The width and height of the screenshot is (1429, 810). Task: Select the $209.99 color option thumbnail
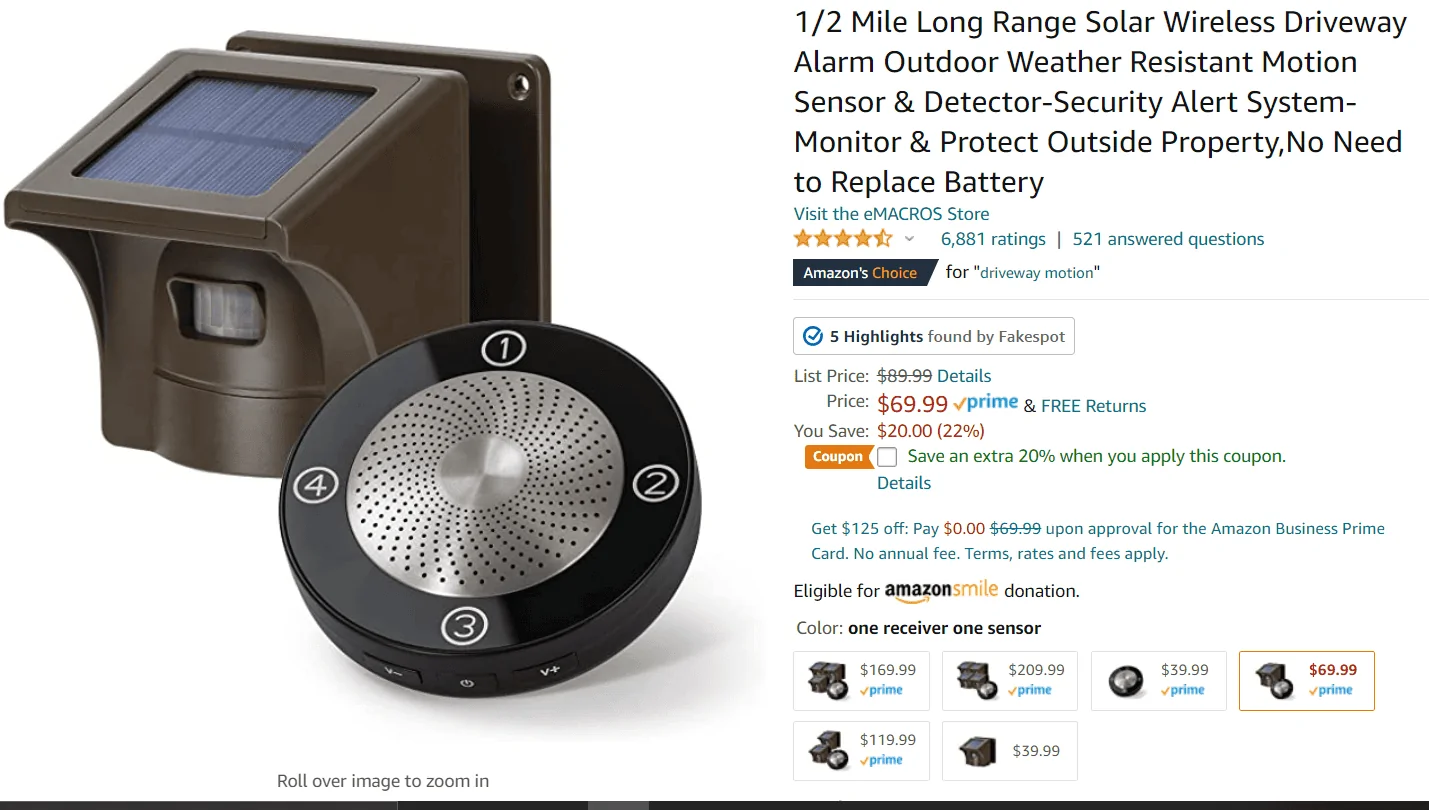point(1010,680)
